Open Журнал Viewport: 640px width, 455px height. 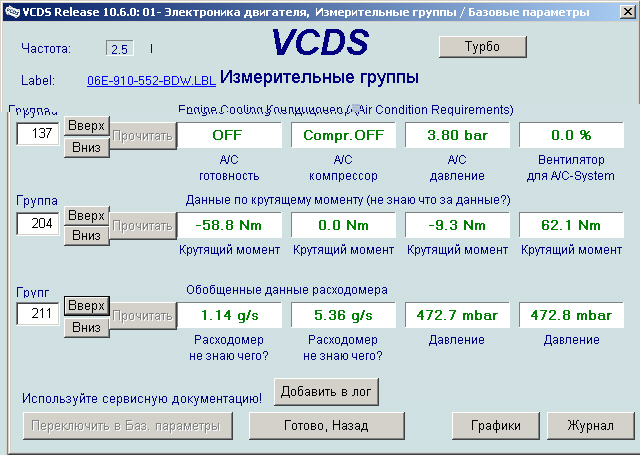point(591,426)
